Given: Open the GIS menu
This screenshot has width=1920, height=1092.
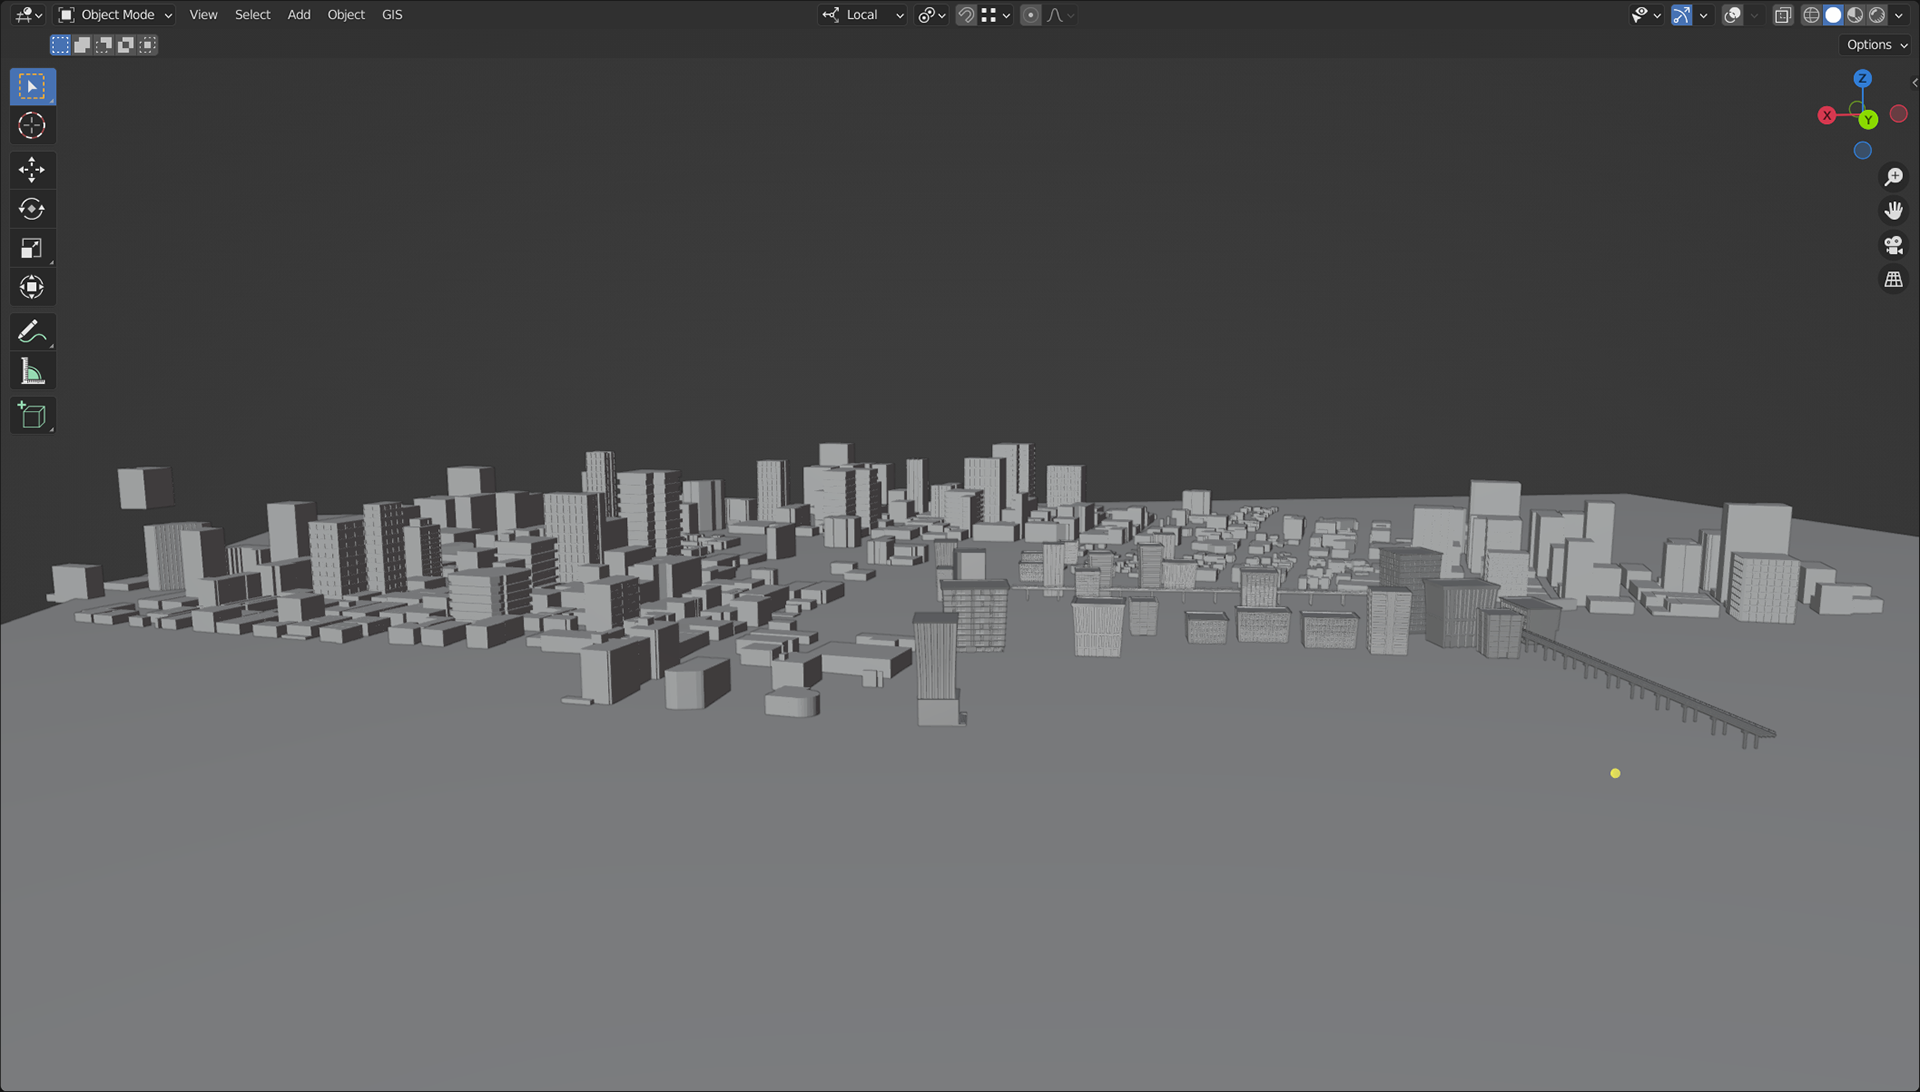Looking at the screenshot, I should (391, 14).
